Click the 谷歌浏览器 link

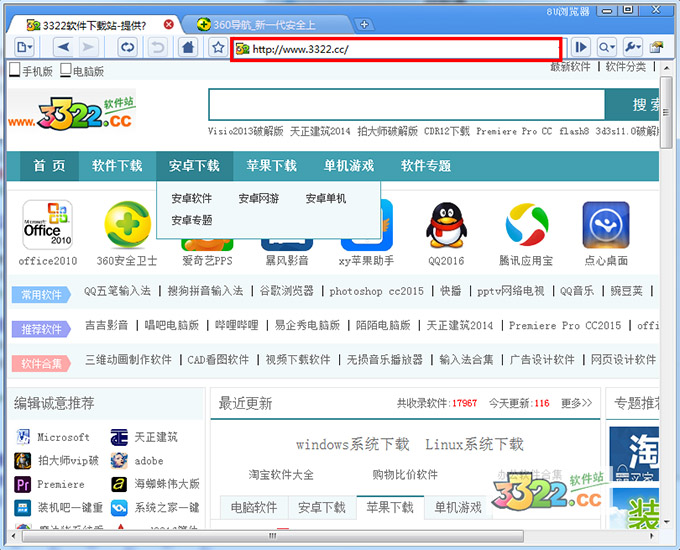[287, 291]
